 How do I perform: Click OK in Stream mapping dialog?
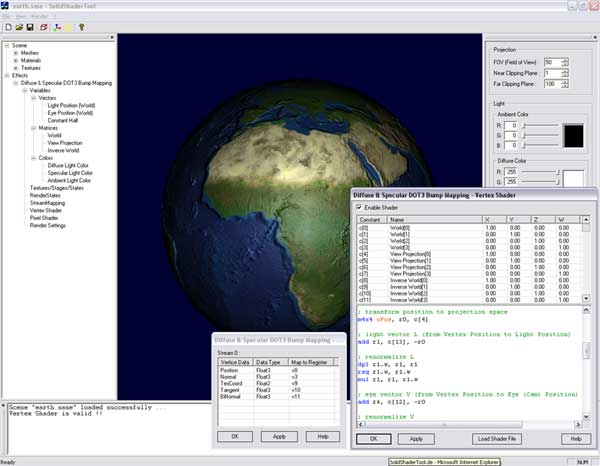click(235, 437)
